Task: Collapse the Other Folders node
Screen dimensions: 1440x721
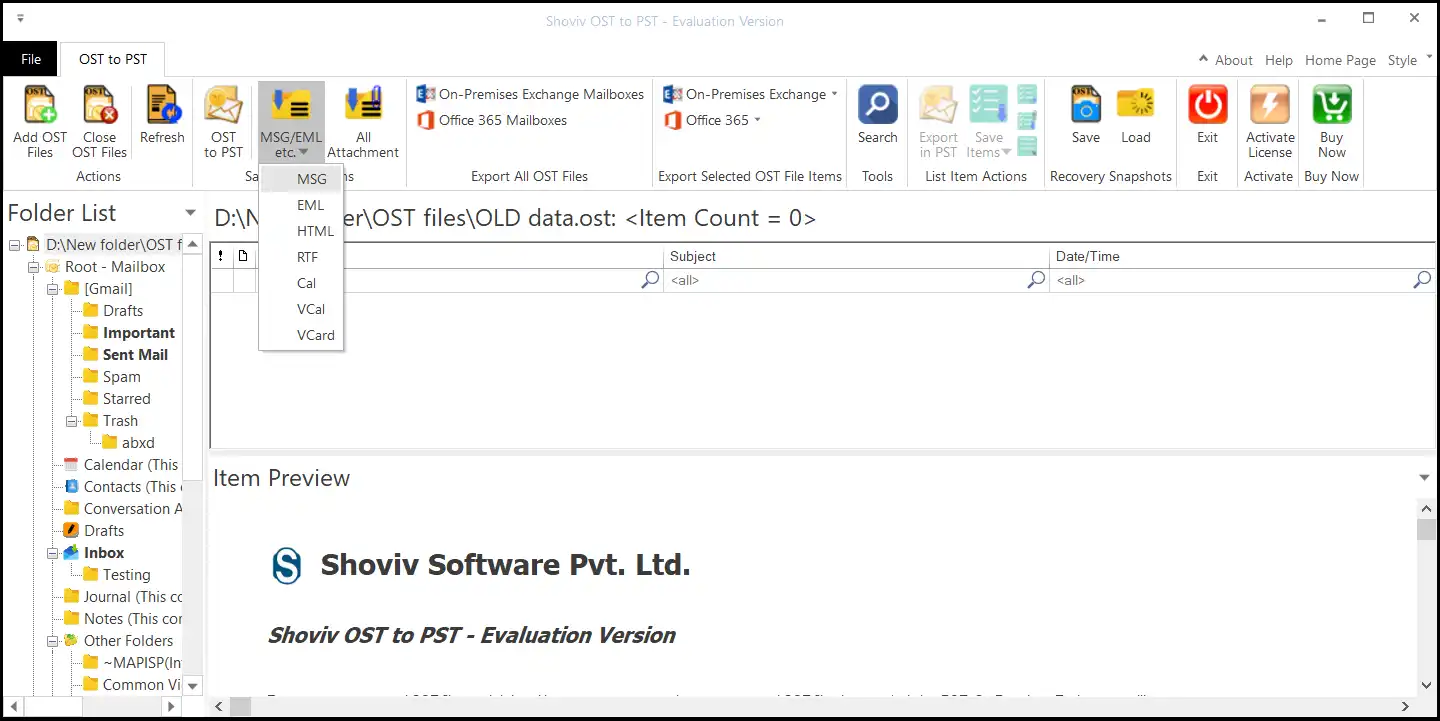Action: point(52,641)
